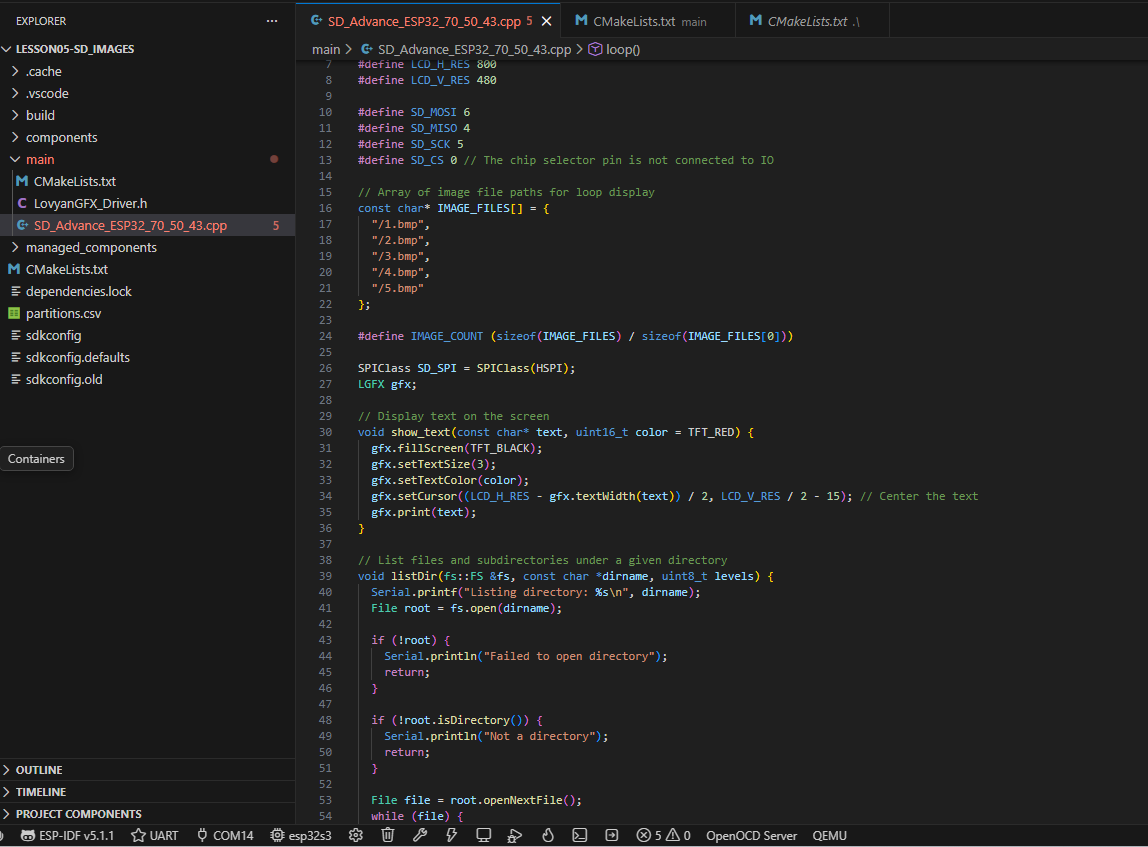Open Explorer more actions ellipsis menu
Viewport: 1148px width, 847px height.
(272, 21)
